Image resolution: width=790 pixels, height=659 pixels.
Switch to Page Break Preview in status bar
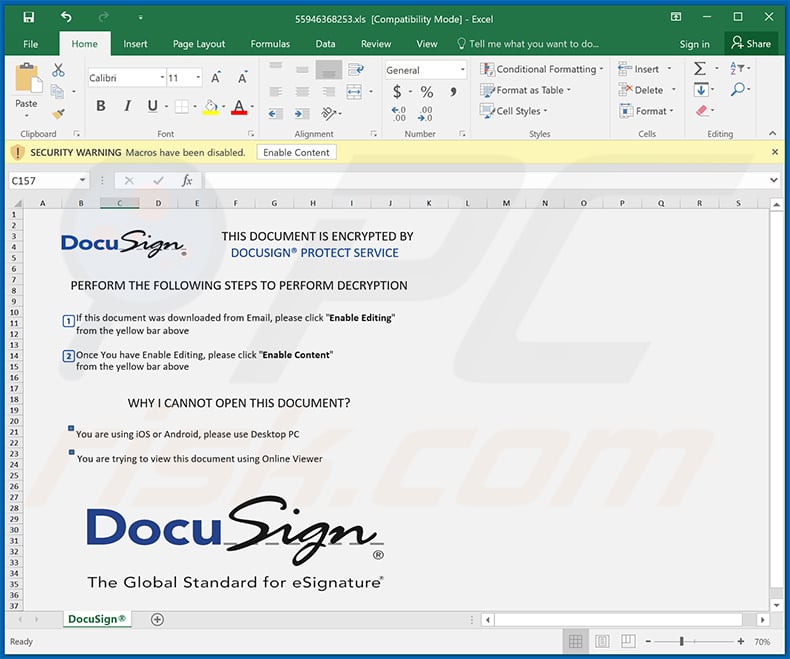point(628,641)
